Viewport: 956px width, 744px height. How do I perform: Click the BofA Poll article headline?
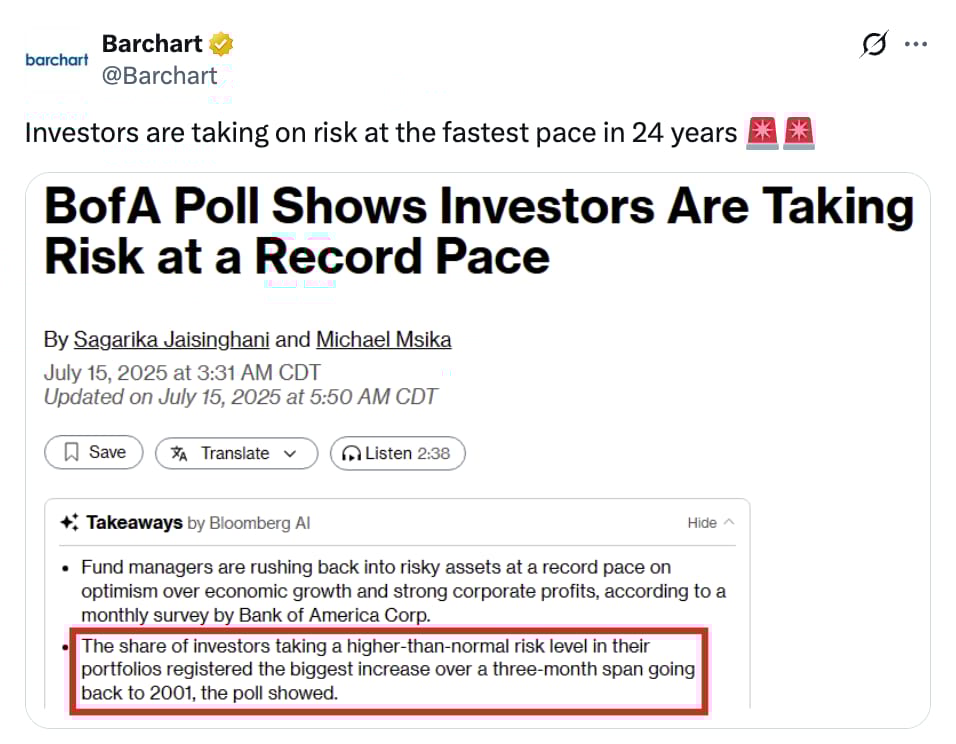479,231
